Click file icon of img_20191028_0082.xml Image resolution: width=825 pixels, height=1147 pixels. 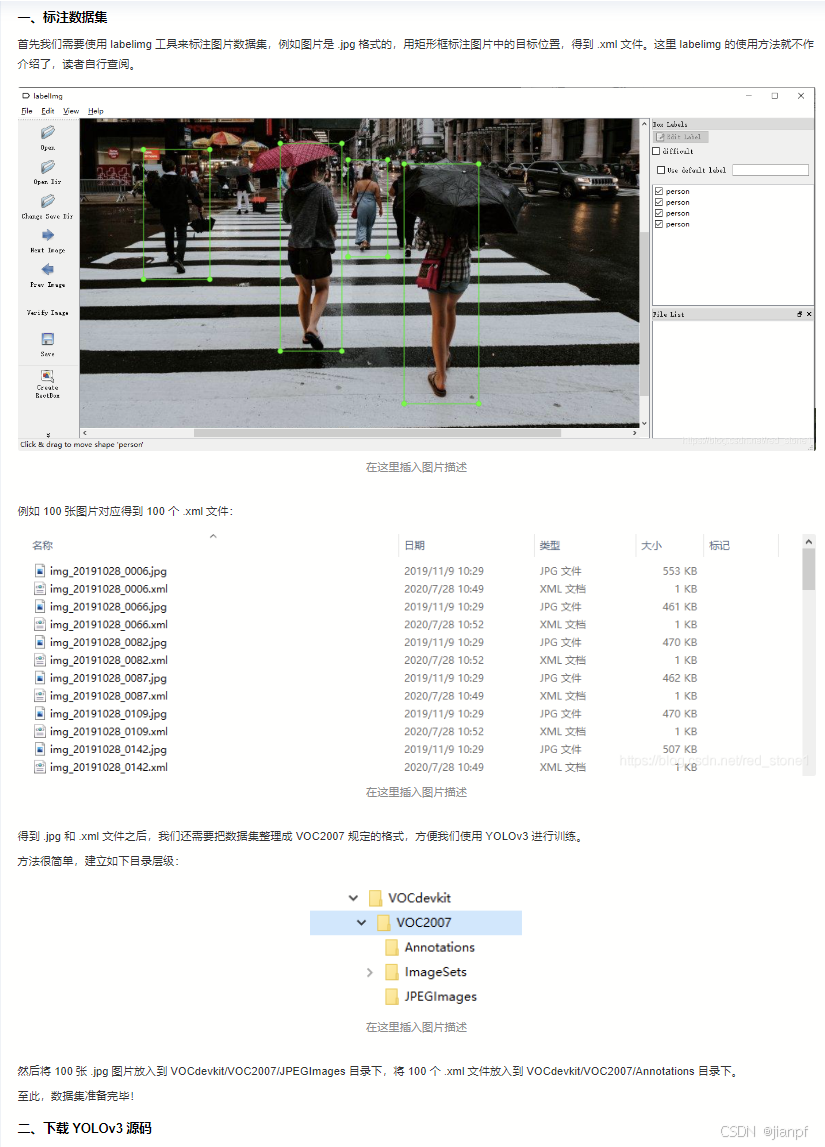(40, 660)
